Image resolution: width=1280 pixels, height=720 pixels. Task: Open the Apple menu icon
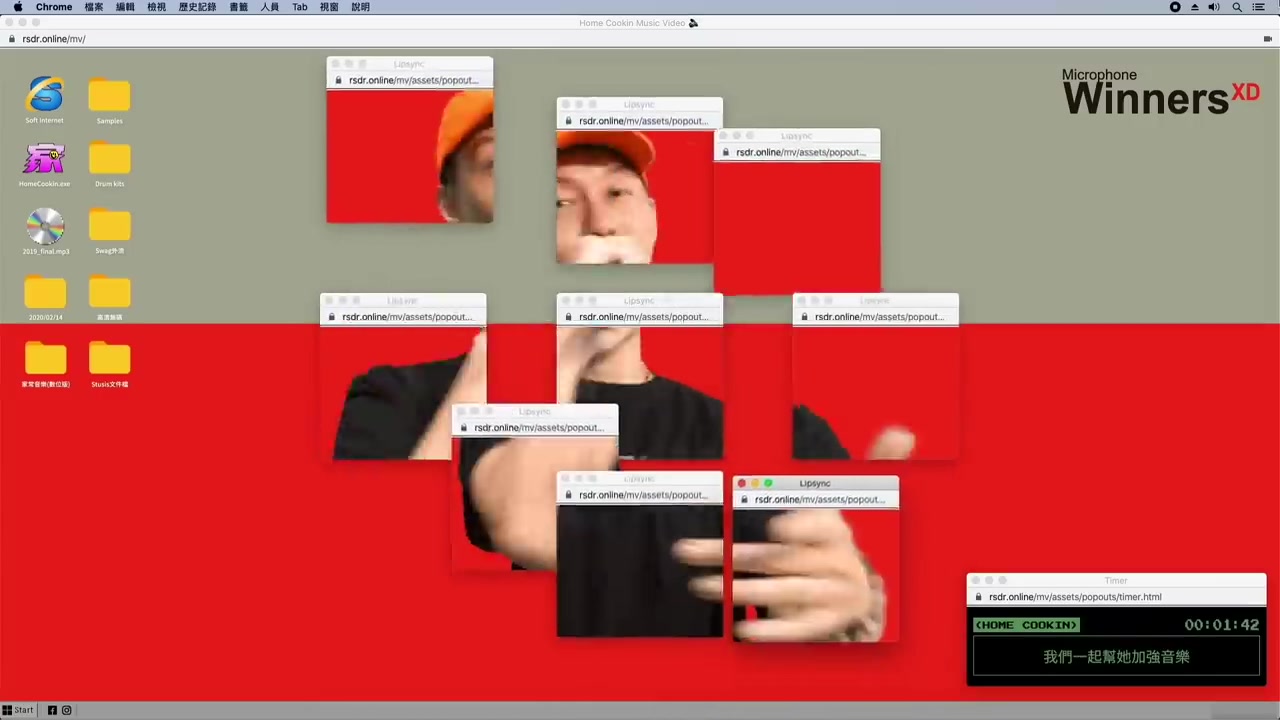click(17, 7)
